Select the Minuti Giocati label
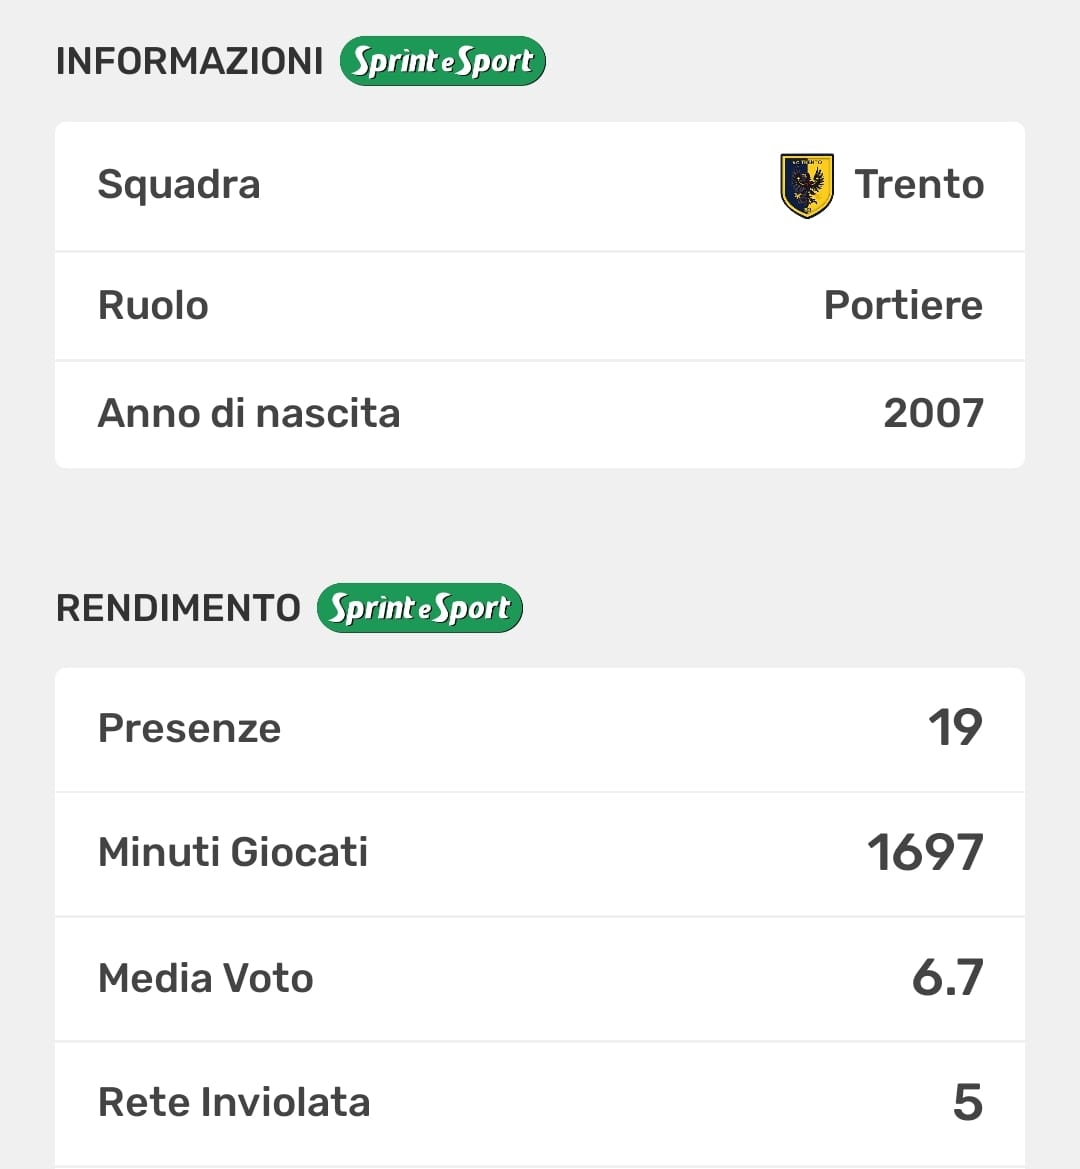1080x1169 pixels. [233, 853]
